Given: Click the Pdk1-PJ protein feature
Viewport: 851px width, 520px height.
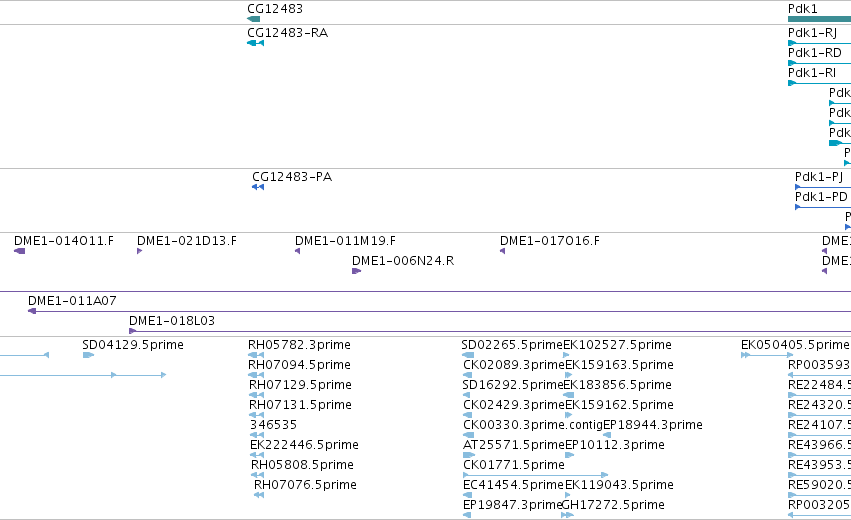Looking at the screenshot, I should [818, 177].
